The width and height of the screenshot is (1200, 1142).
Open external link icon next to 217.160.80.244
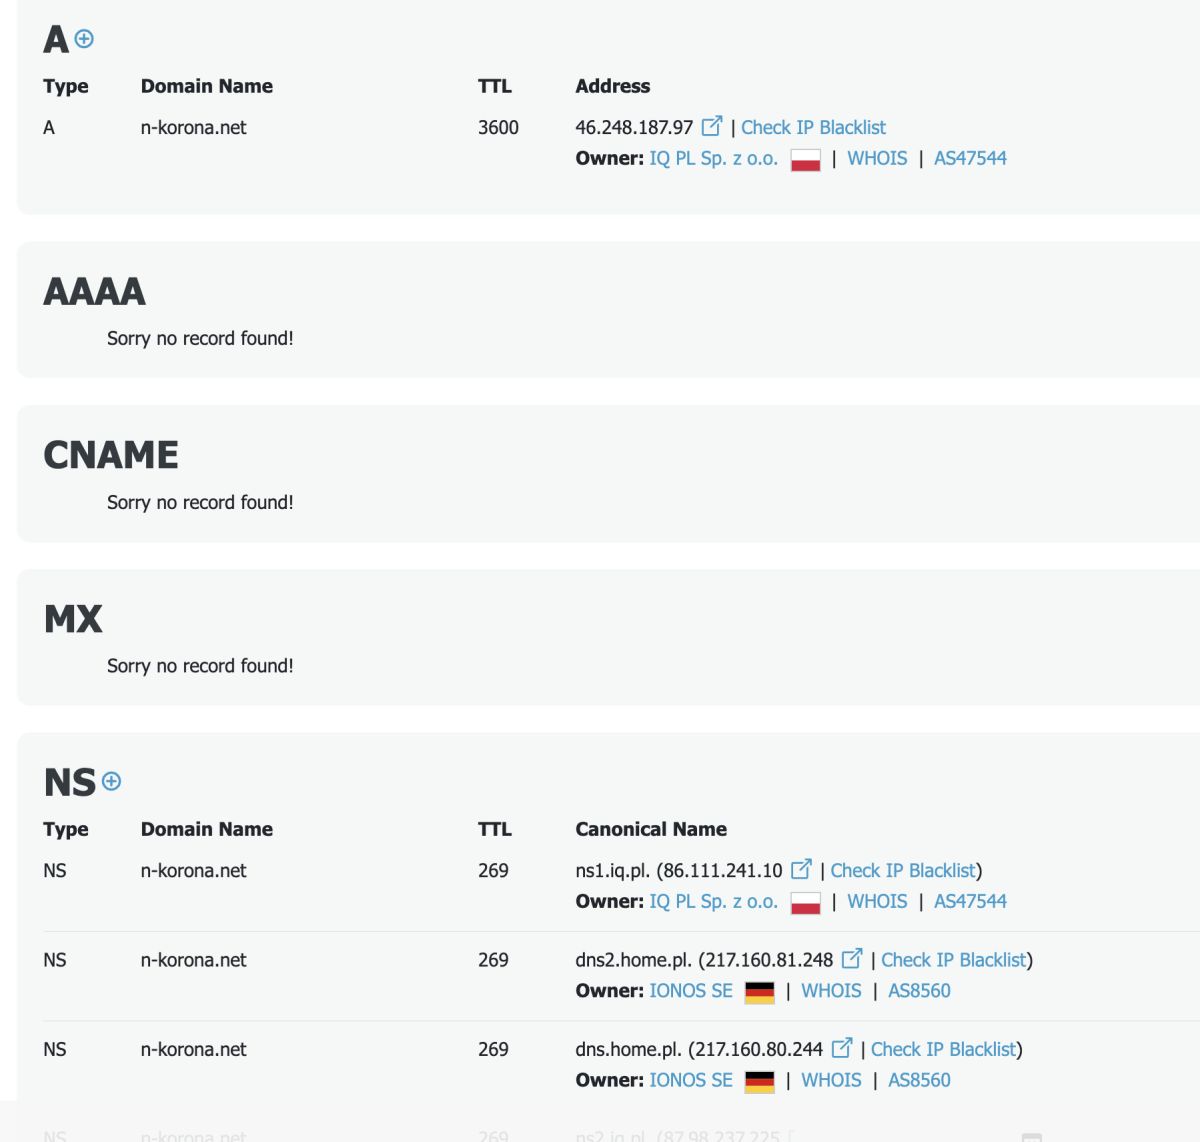coord(841,1048)
